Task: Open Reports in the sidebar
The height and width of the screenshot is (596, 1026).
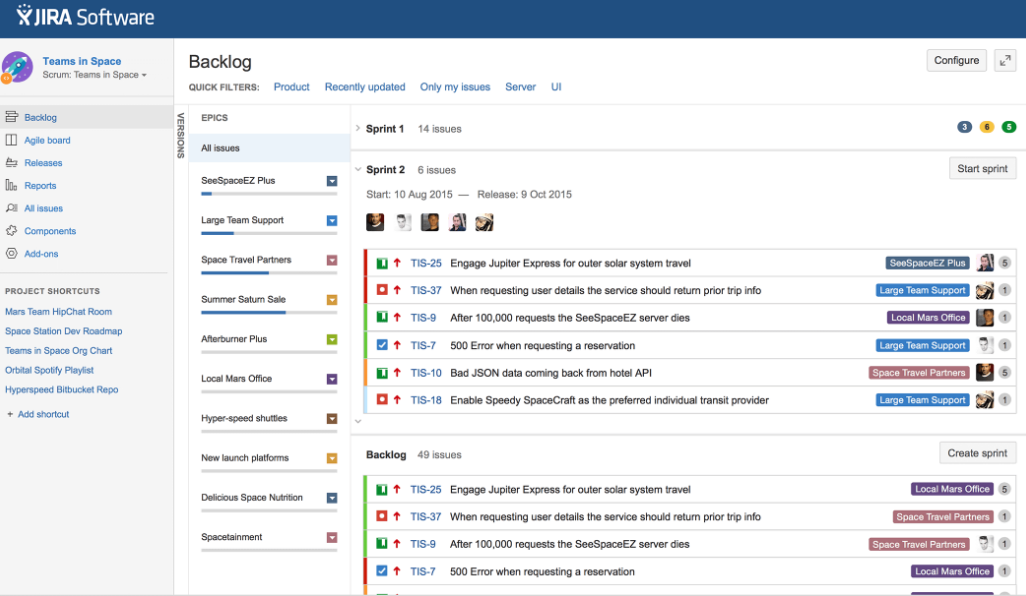Action: pos(40,186)
